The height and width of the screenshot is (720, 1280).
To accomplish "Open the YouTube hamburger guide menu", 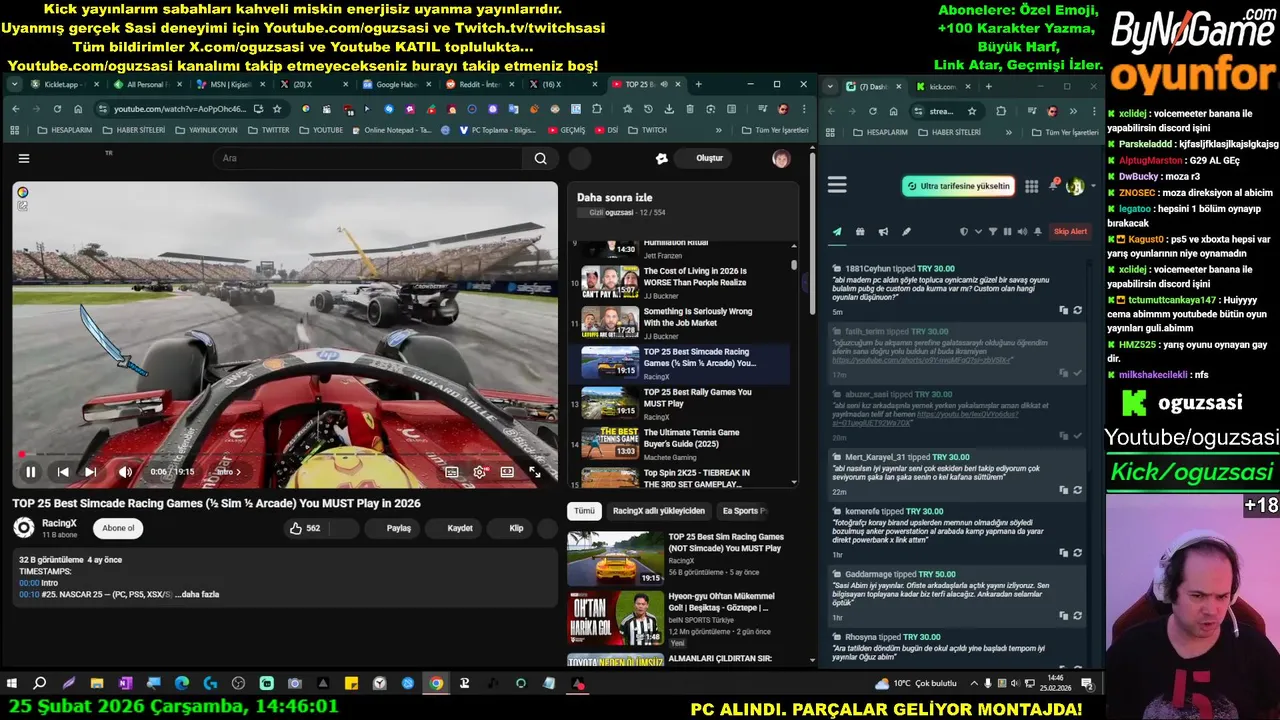I will 24,158.
